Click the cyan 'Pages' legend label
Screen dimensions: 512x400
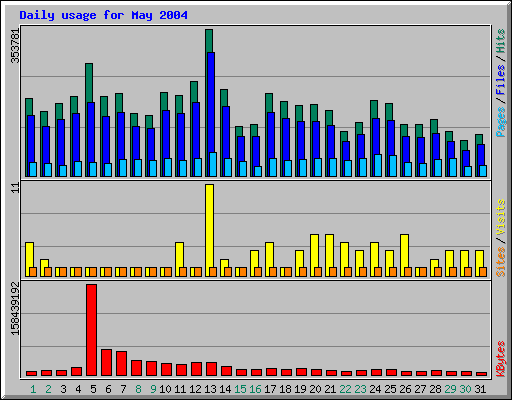(501, 122)
